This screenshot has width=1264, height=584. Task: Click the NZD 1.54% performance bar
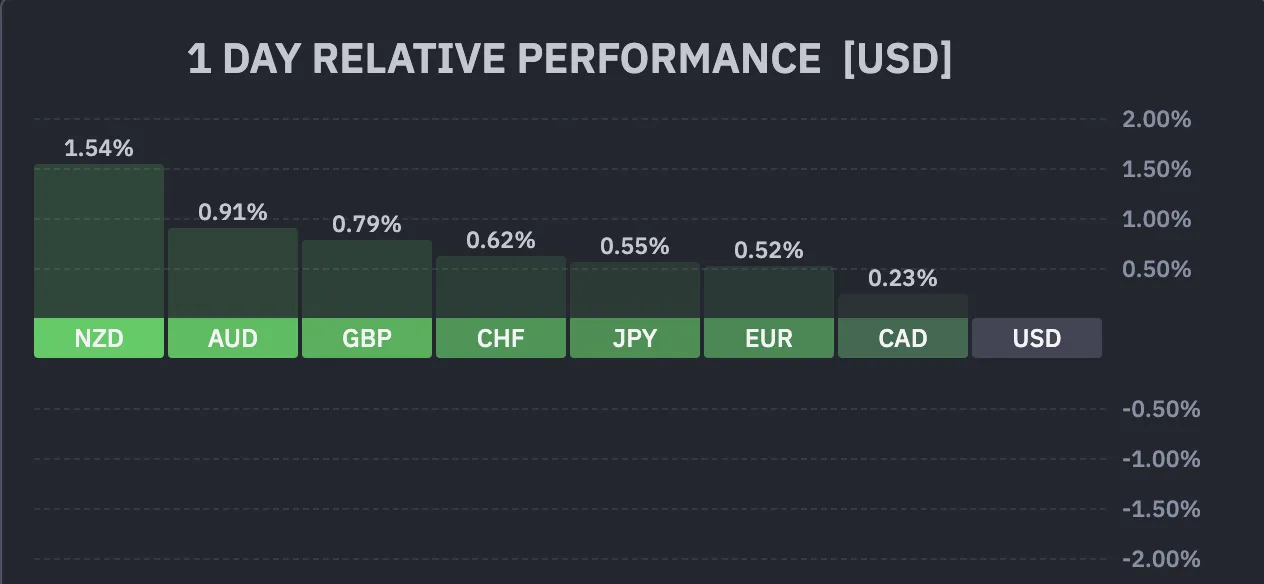coord(99,242)
